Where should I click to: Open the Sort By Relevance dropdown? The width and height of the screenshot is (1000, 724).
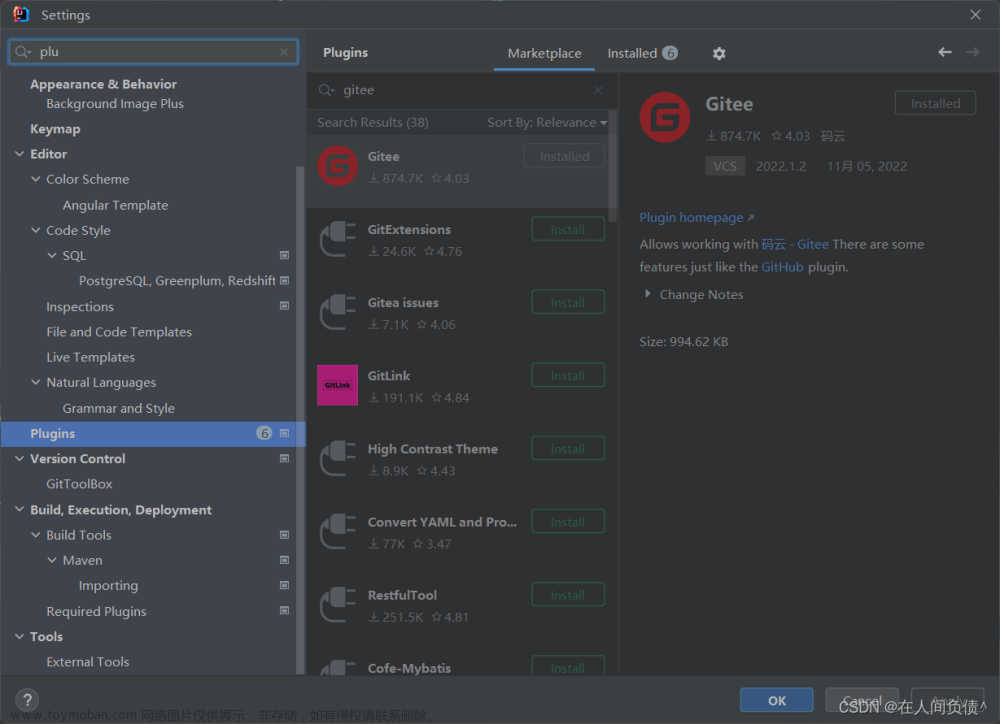(x=547, y=122)
